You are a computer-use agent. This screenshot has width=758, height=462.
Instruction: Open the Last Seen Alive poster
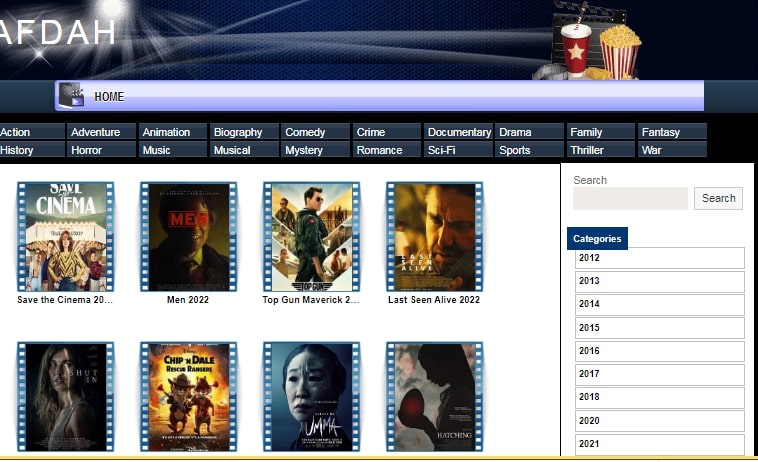435,237
